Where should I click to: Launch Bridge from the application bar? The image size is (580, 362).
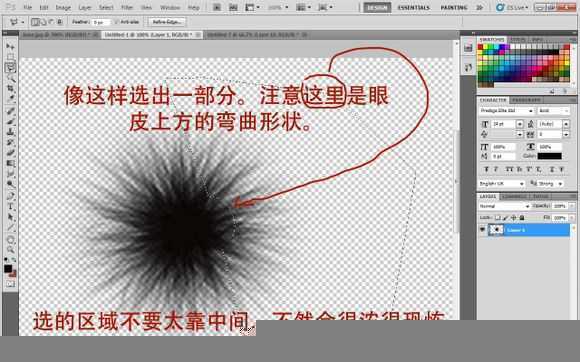coord(217,7)
